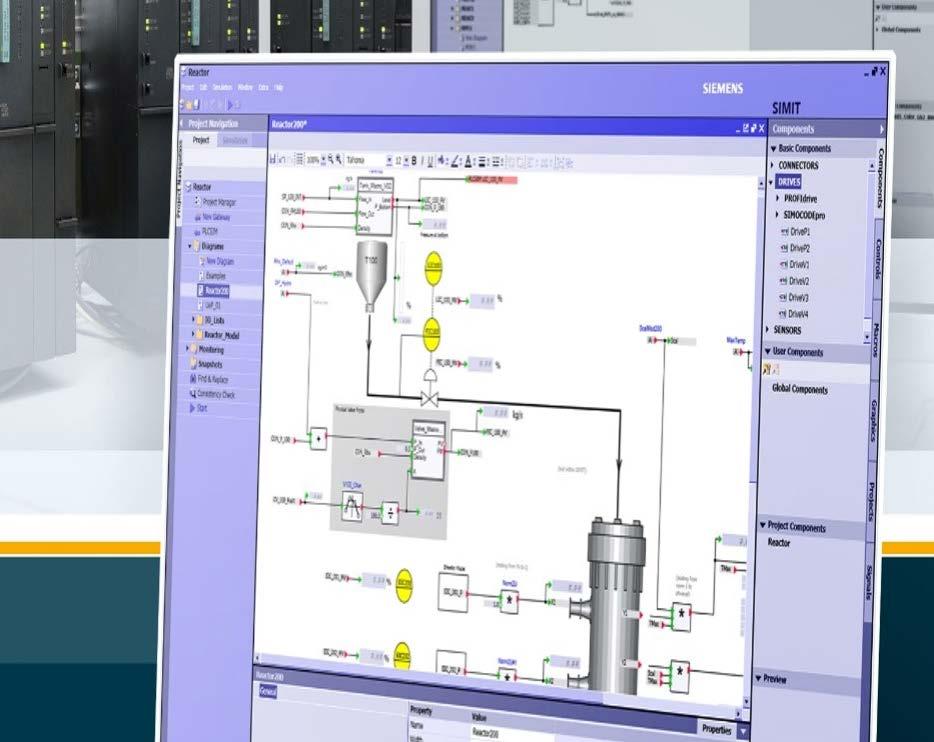
Task: Expand the Monitoring folder arrow
Action: [x=187, y=349]
